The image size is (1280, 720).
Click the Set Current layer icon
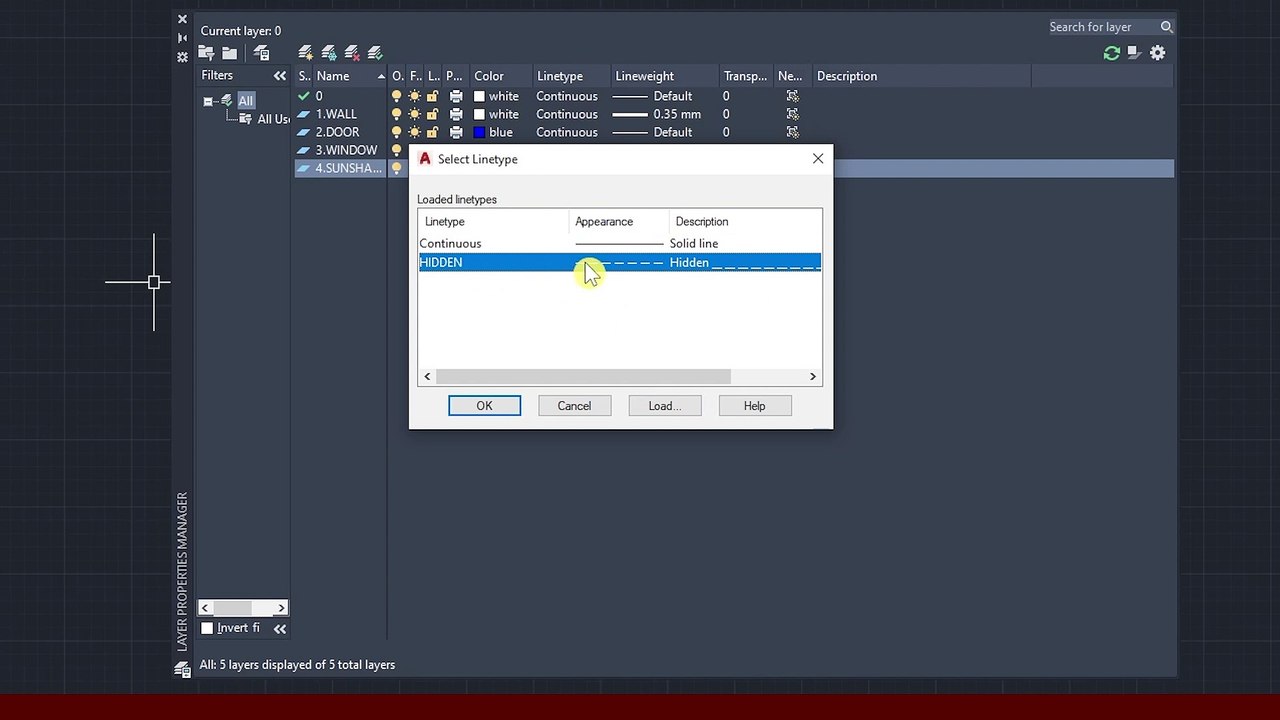pos(375,53)
